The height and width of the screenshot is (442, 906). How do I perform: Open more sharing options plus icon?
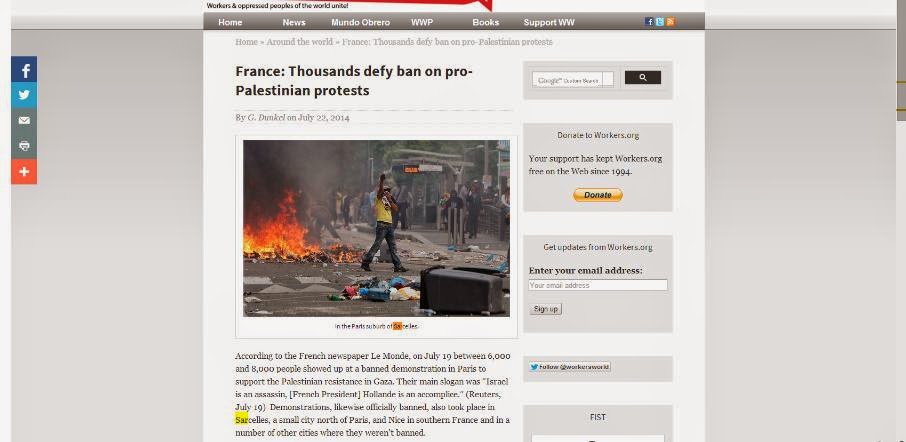[24, 172]
